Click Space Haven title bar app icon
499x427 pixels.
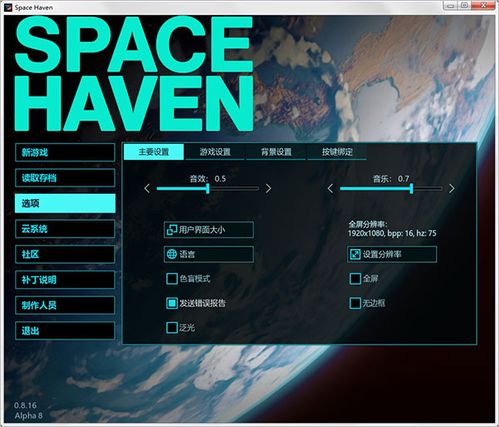8,7
